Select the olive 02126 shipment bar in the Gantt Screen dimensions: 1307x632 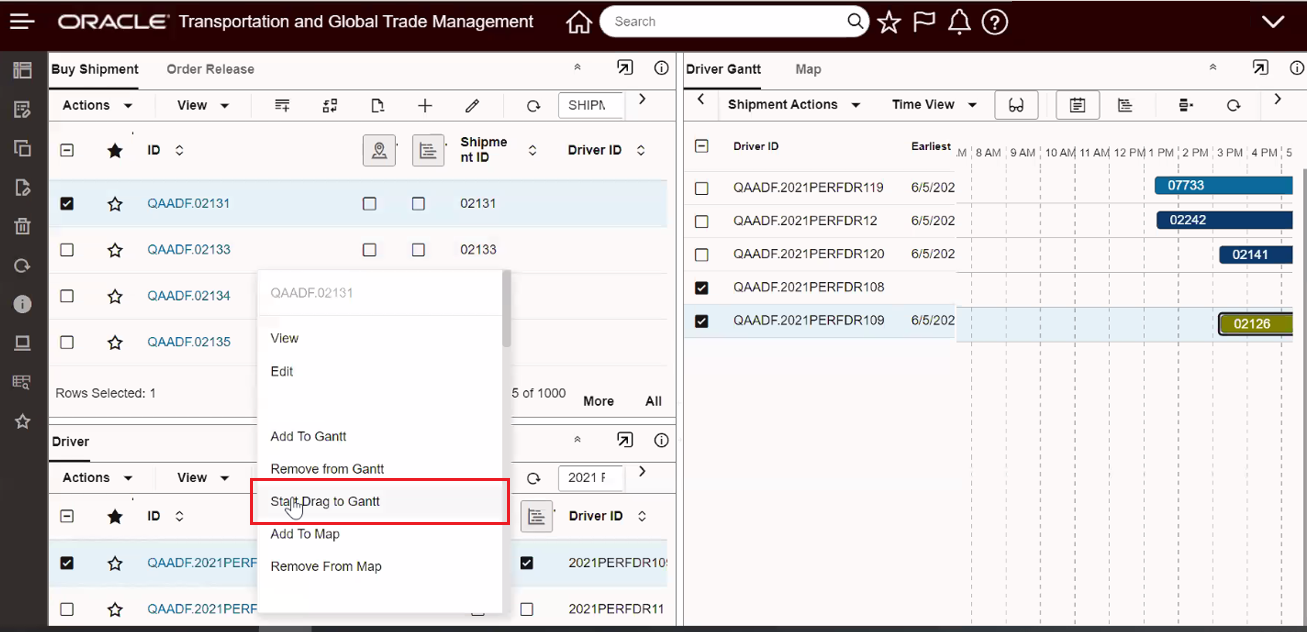tap(1255, 323)
